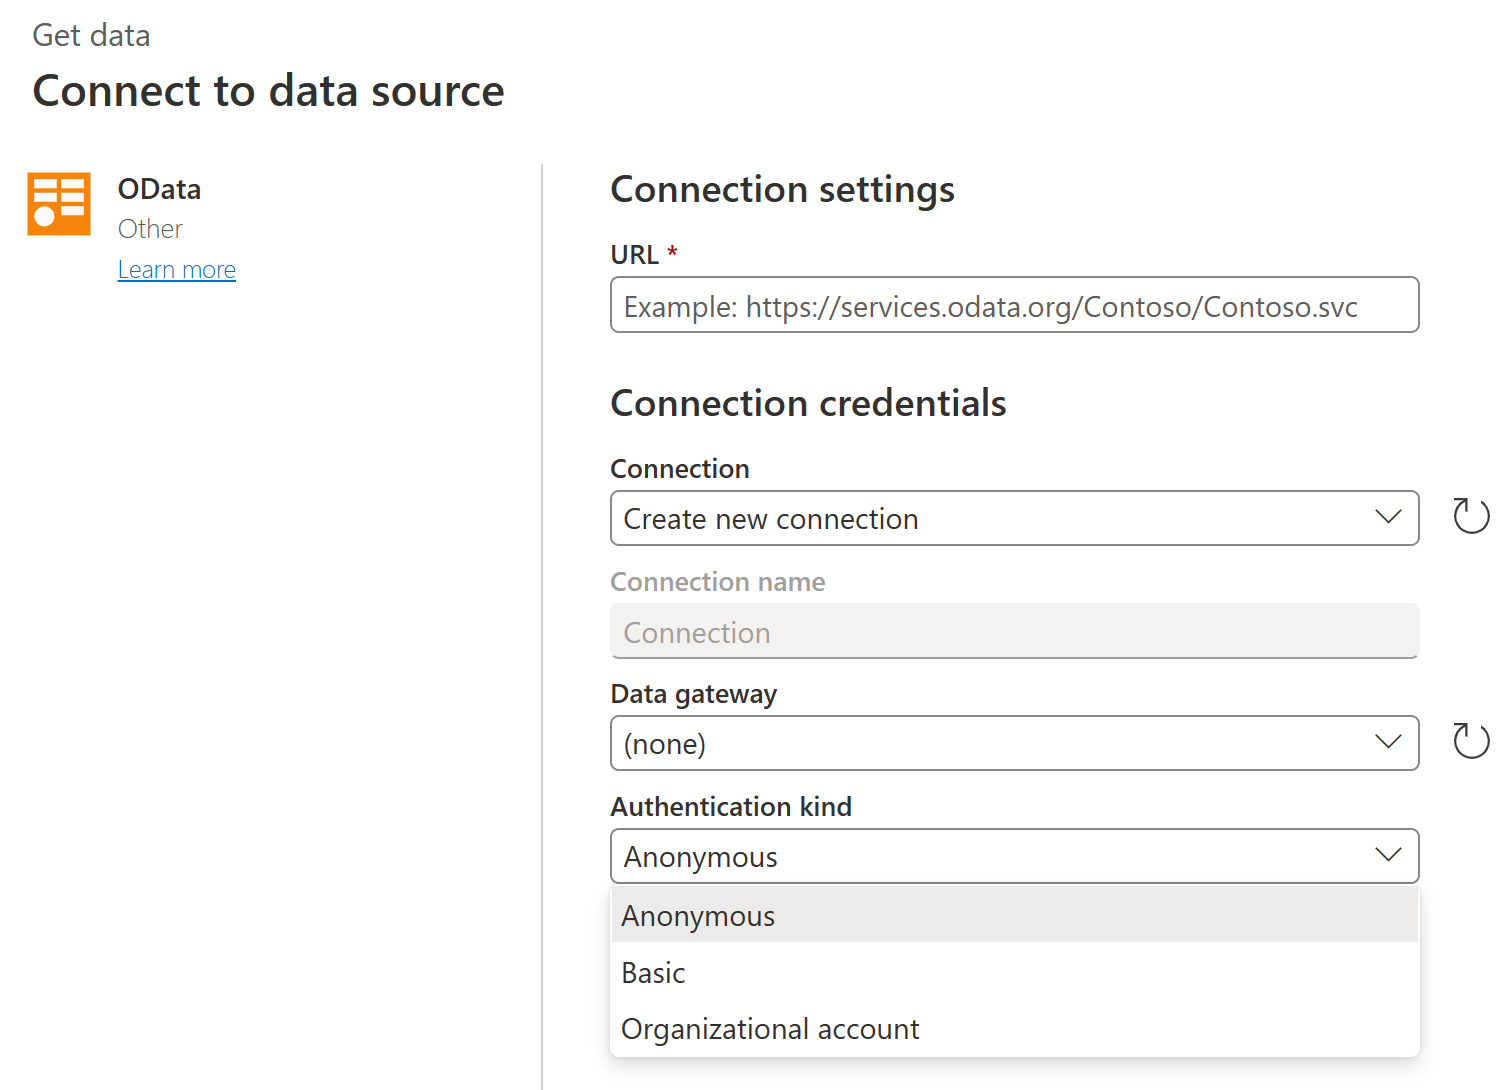Open the Authentication kind dropdown
Screen dimensions: 1502x1090
(1014, 855)
